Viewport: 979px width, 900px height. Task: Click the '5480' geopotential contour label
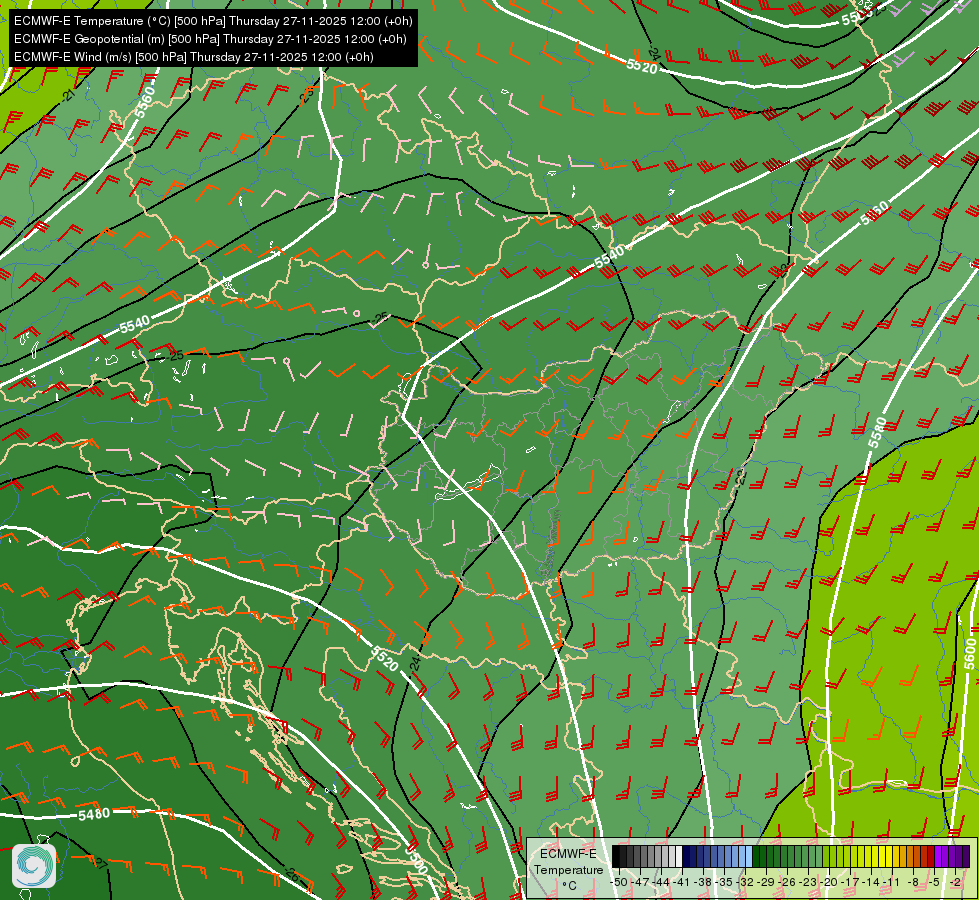coord(94,814)
